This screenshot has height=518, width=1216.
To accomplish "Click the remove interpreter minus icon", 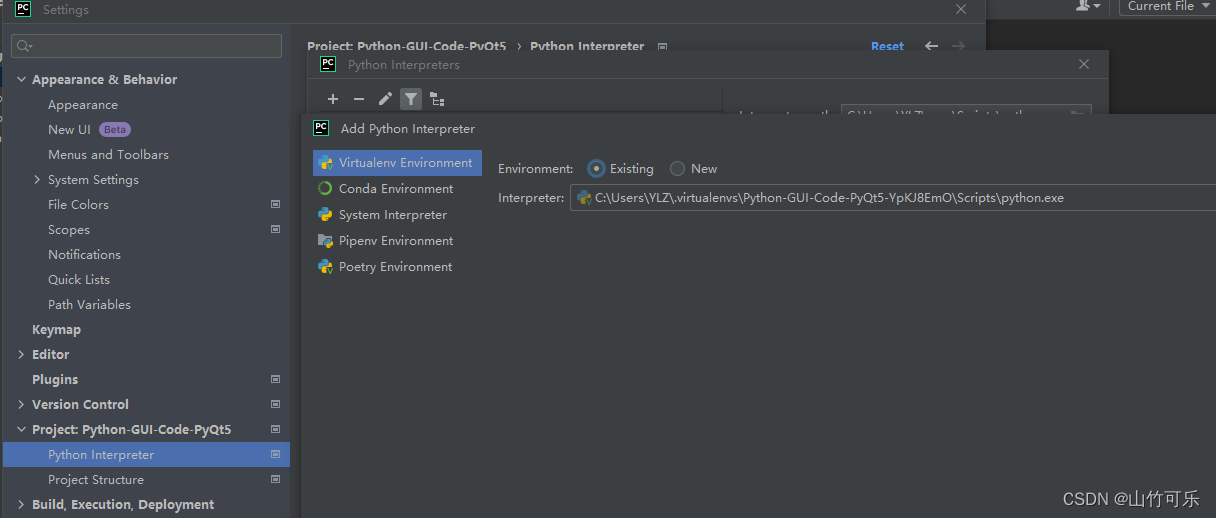I will tap(359, 98).
